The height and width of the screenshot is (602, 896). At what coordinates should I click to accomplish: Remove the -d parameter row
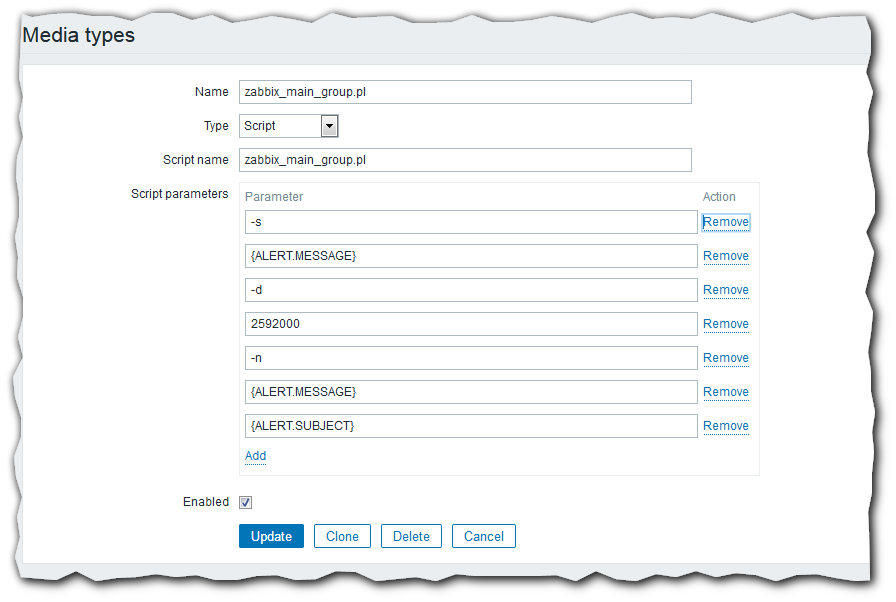[x=726, y=290]
